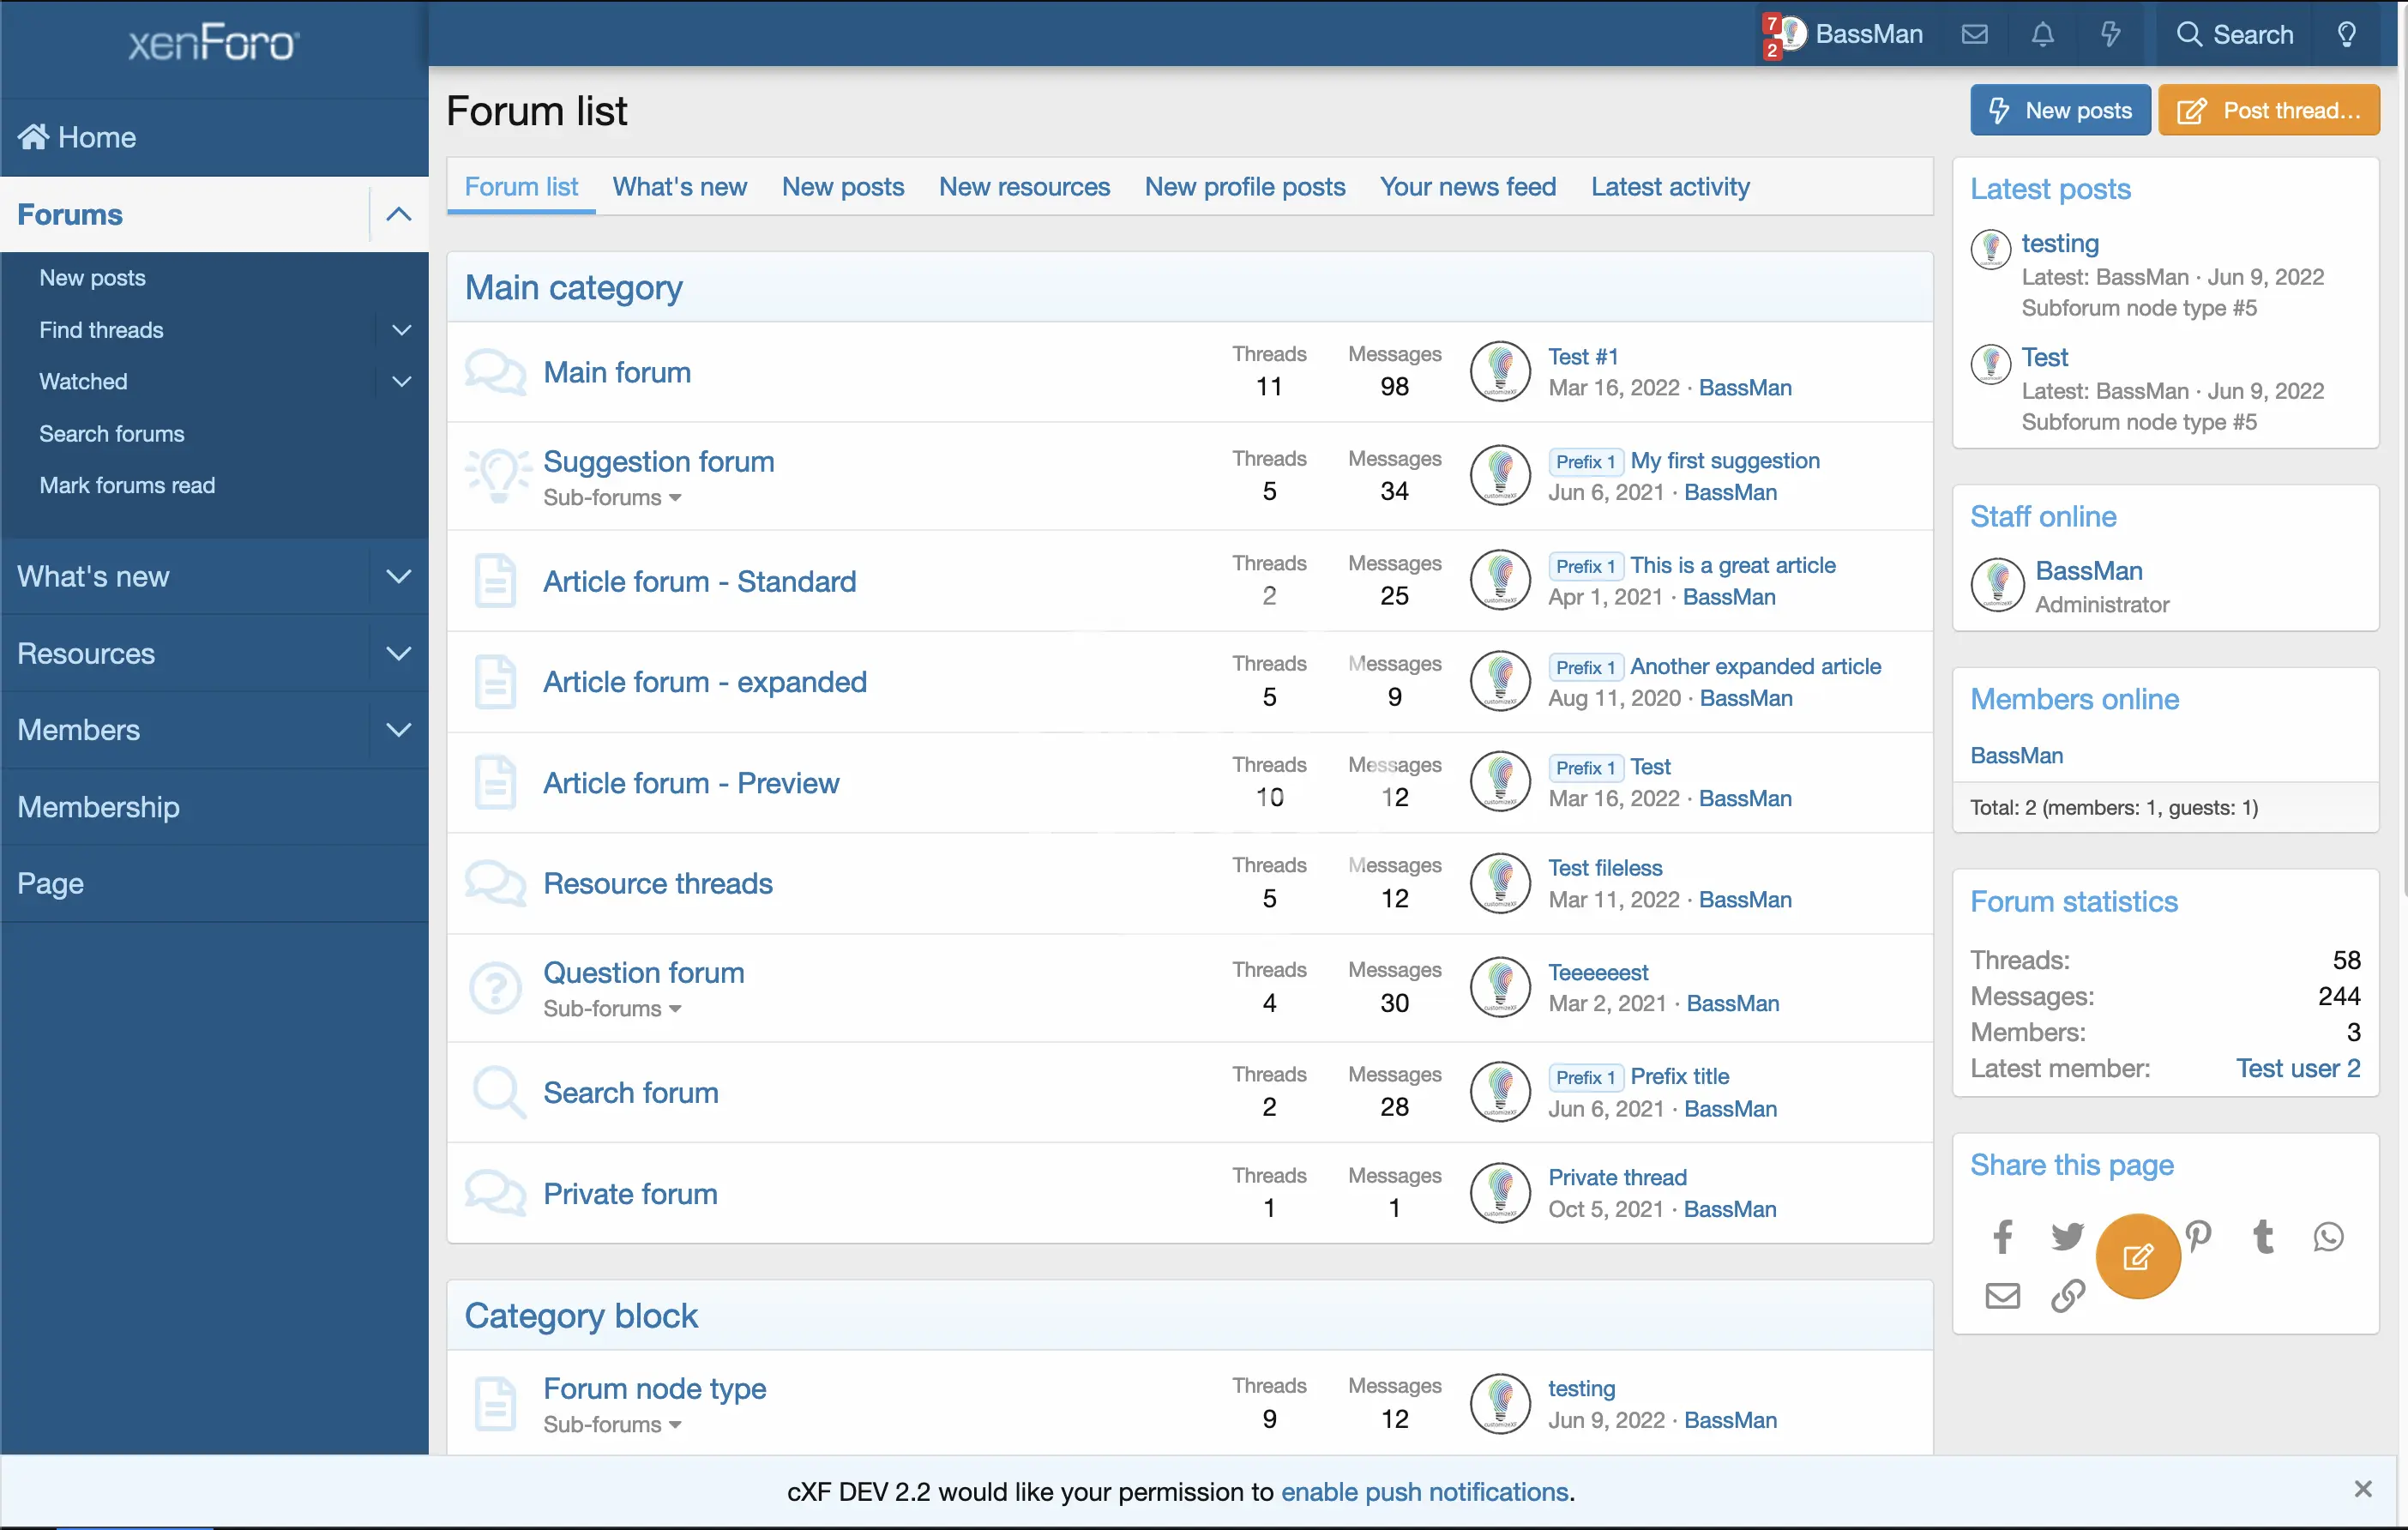The height and width of the screenshot is (1530, 2408).
Task: Click the New posts blue button
Action: pos(2059,110)
